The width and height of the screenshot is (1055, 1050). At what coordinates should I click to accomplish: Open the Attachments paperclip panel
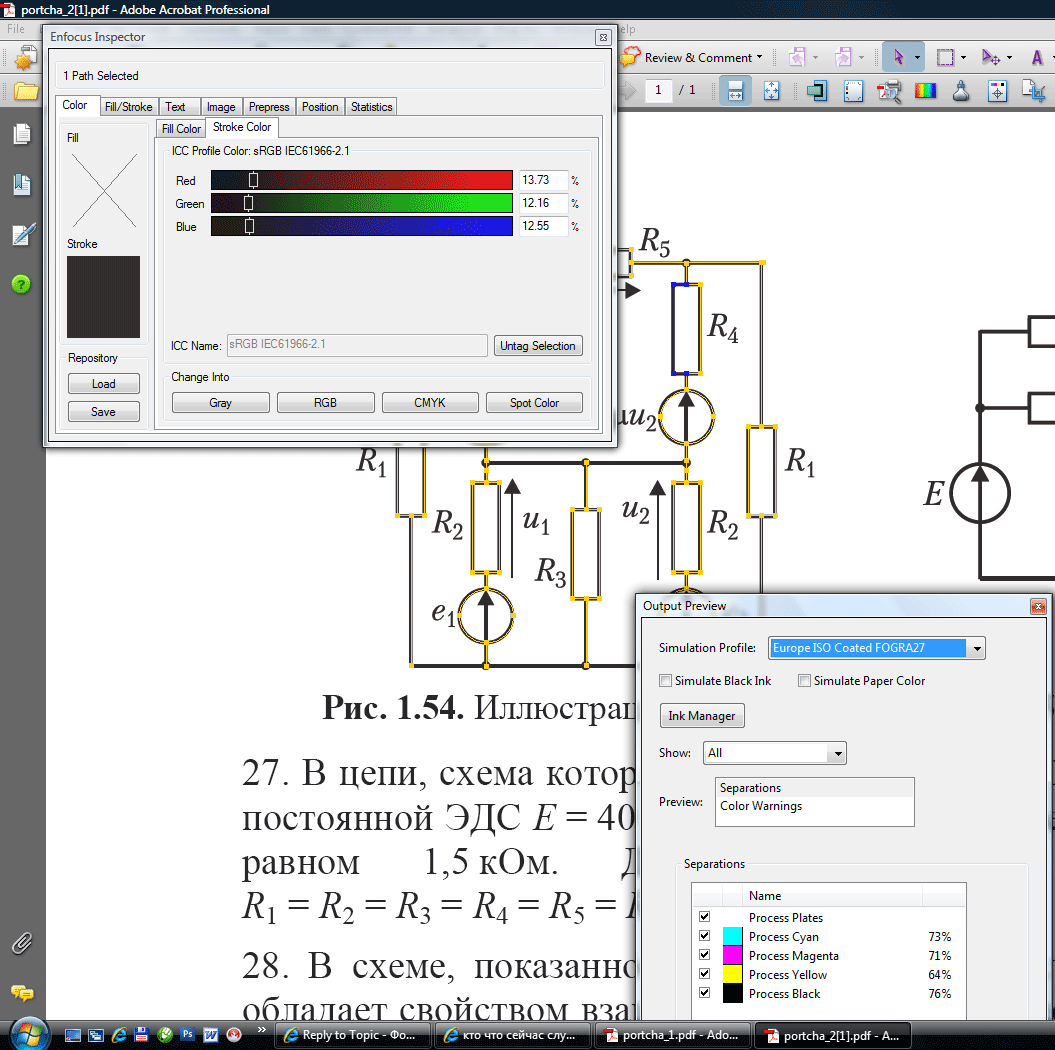coord(21,942)
